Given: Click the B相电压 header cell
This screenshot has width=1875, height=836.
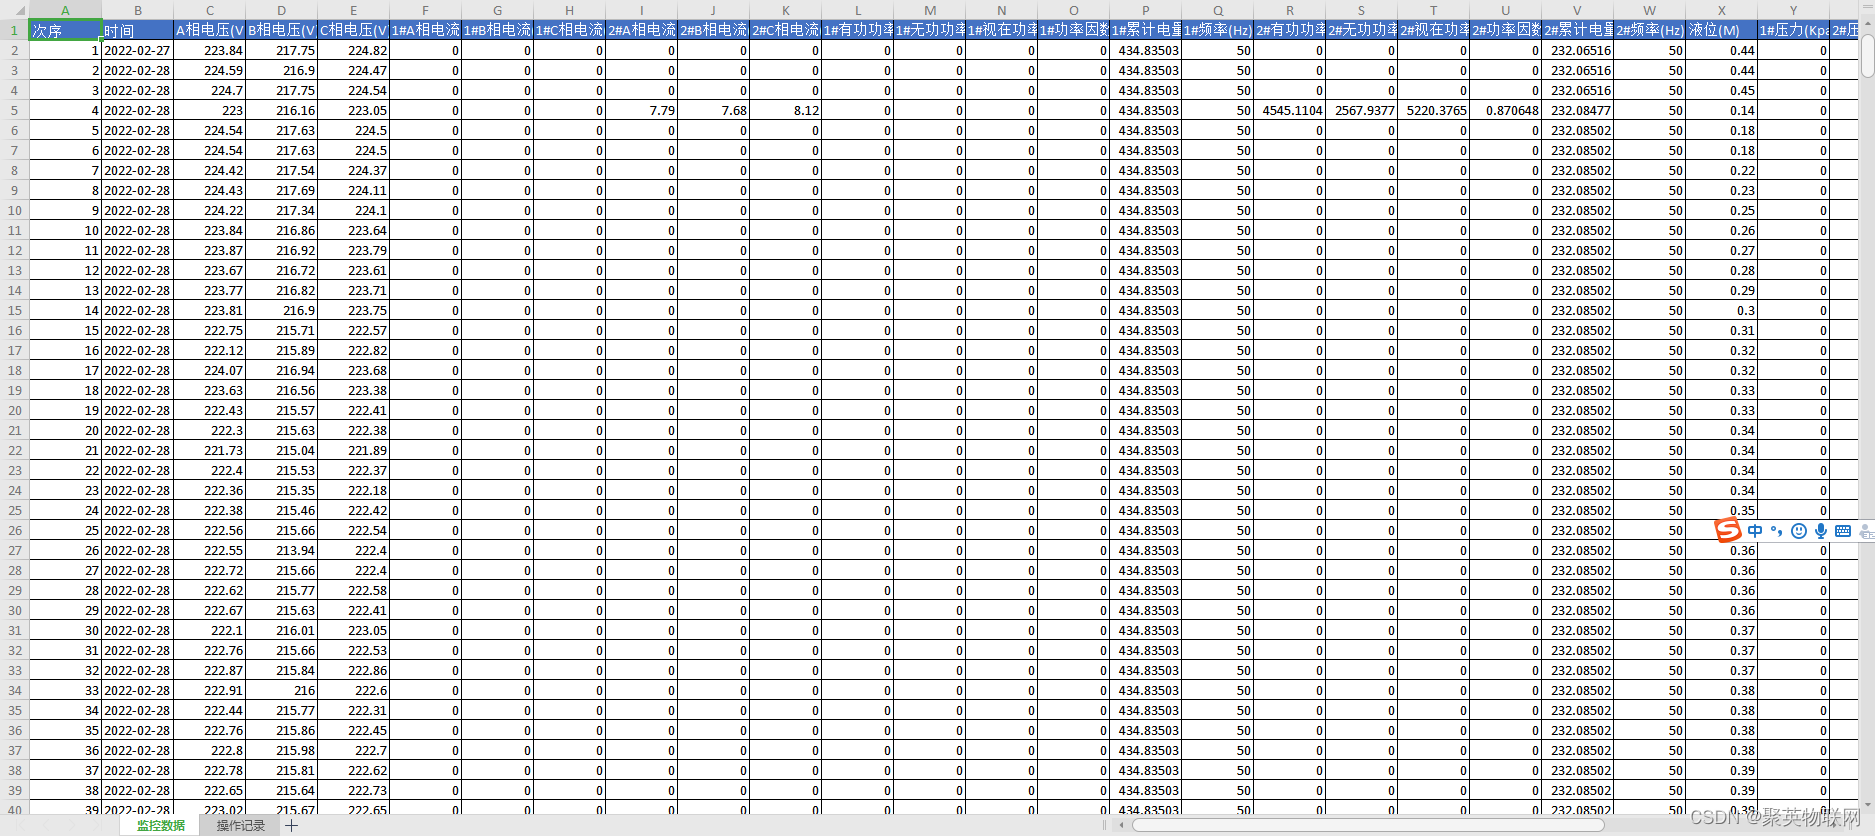Looking at the screenshot, I should point(282,30).
